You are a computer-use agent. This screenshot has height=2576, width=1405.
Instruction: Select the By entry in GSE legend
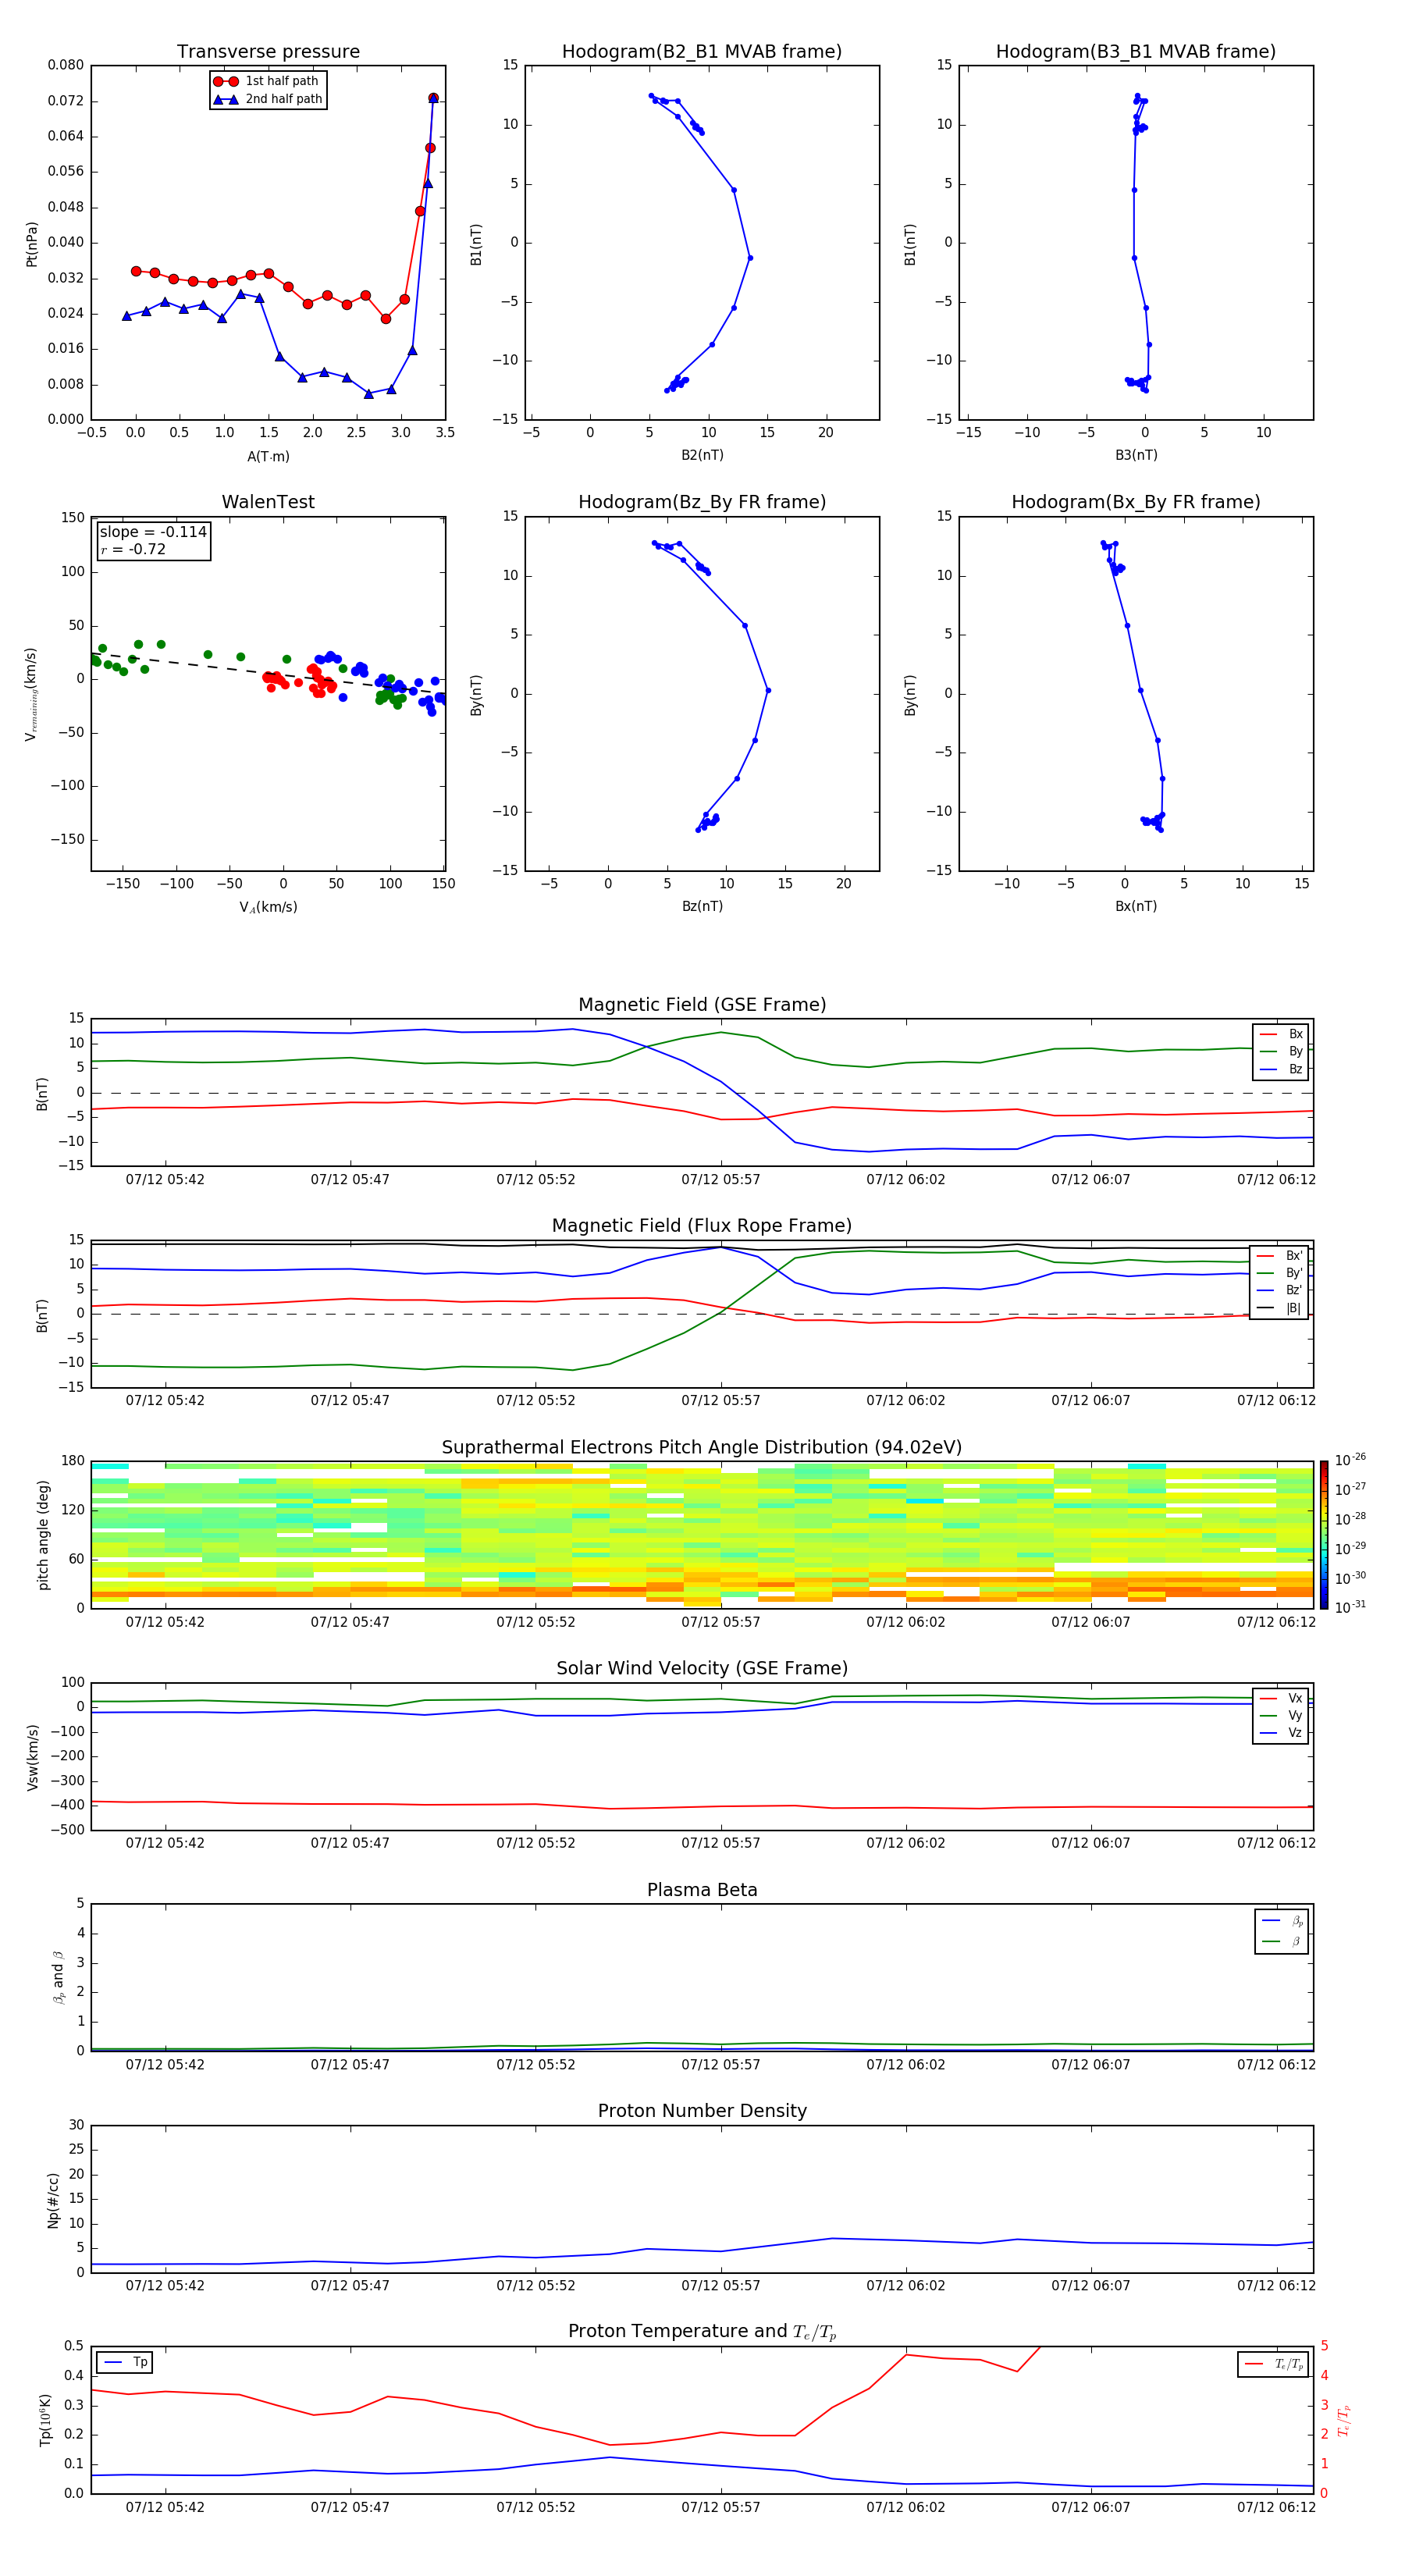[1281, 1051]
